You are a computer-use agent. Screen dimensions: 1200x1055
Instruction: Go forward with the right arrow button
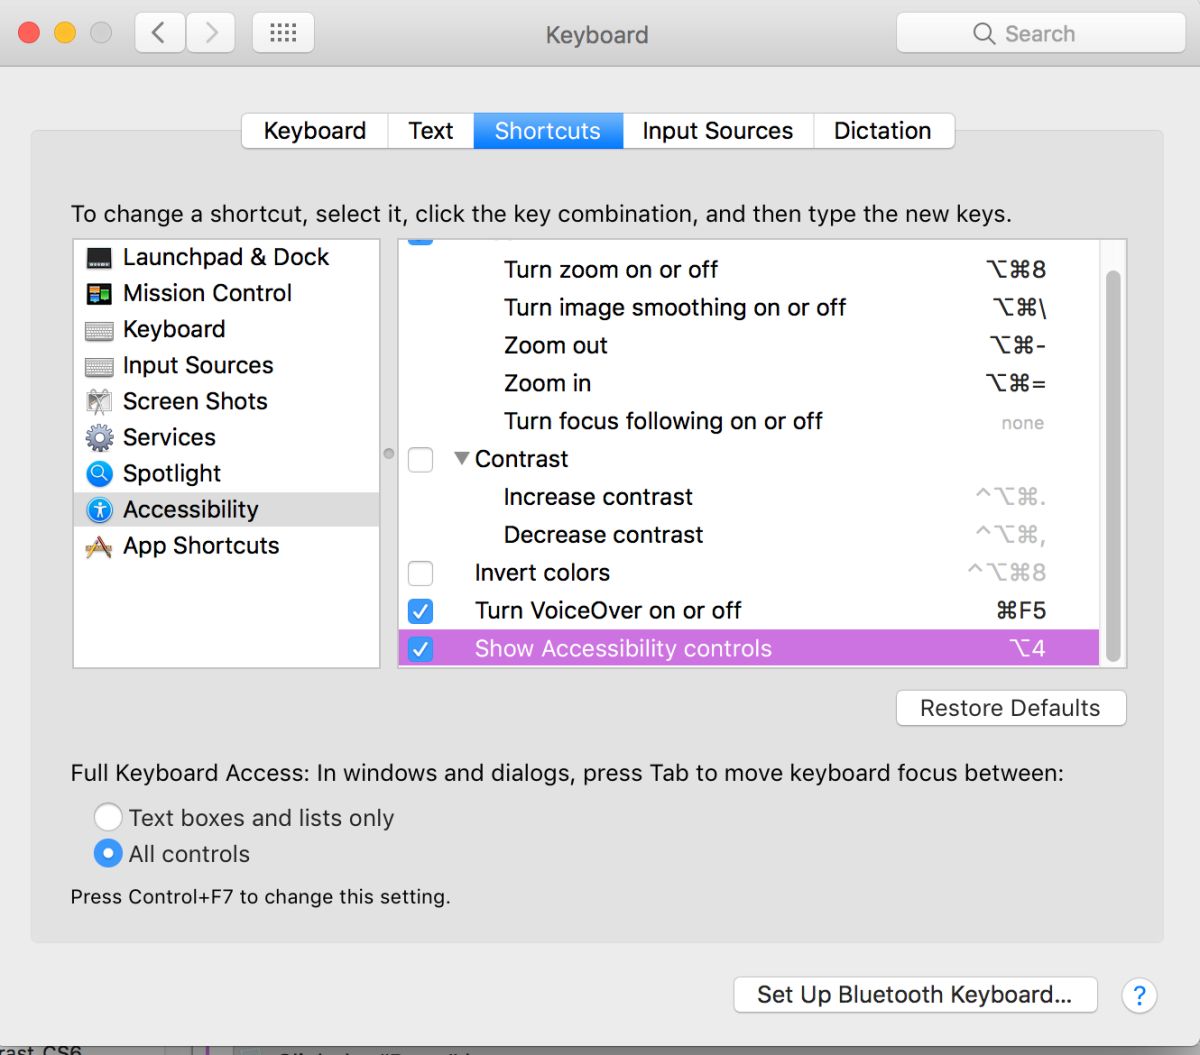(x=211, y=33)
